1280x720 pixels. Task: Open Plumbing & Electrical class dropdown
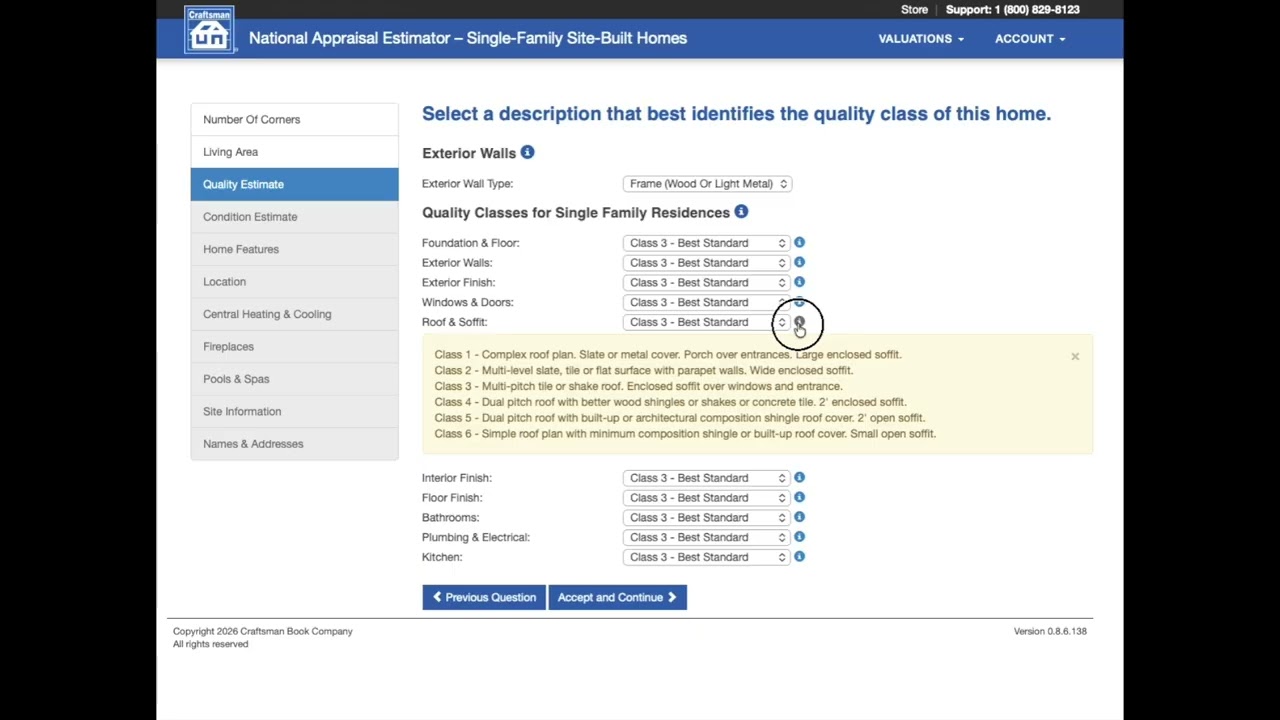pos(707,537)
